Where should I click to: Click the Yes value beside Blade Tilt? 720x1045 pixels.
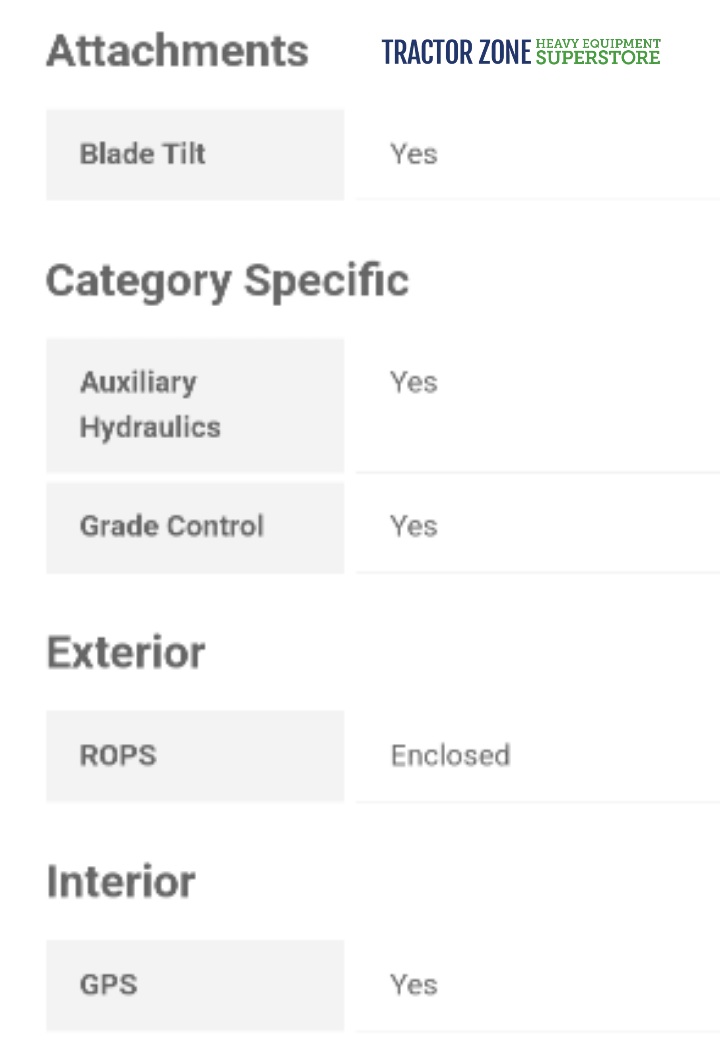click(414, 155)
